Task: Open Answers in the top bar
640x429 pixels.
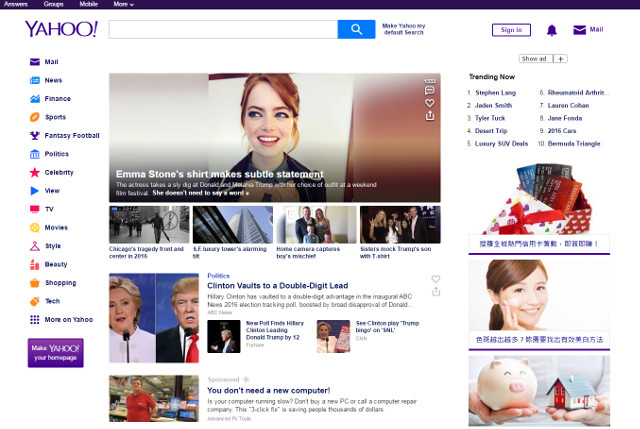Action: (x=16, y=4)
